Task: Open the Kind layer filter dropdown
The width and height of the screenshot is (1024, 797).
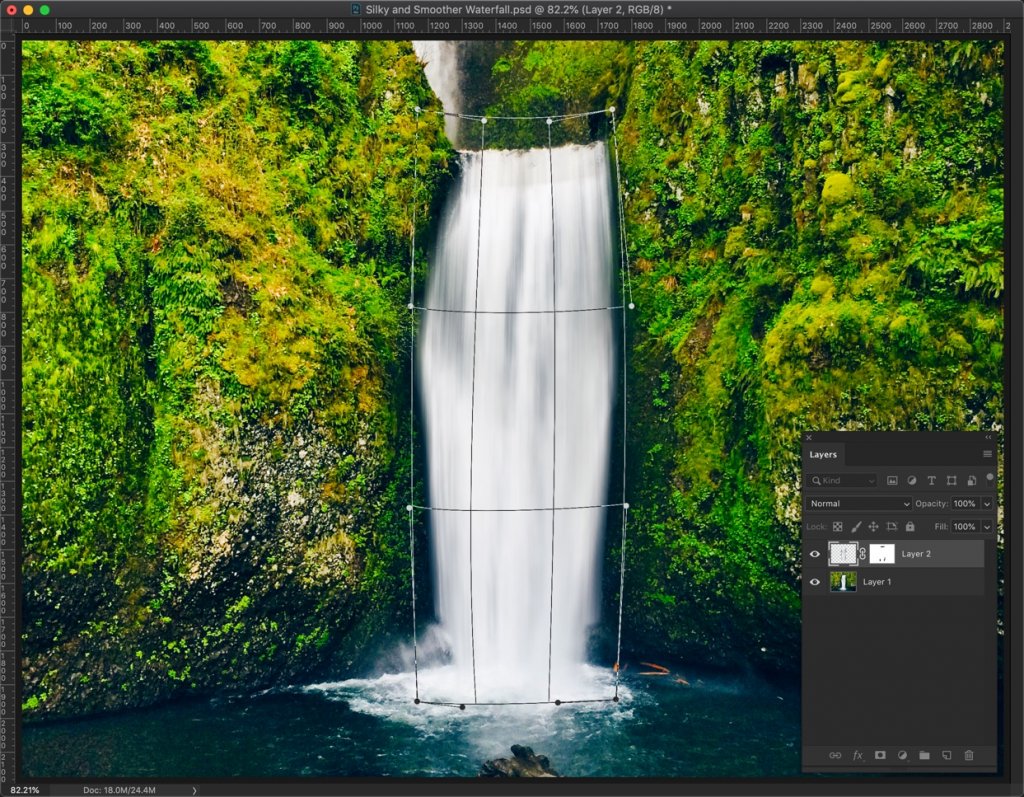Action: (843, 480)
